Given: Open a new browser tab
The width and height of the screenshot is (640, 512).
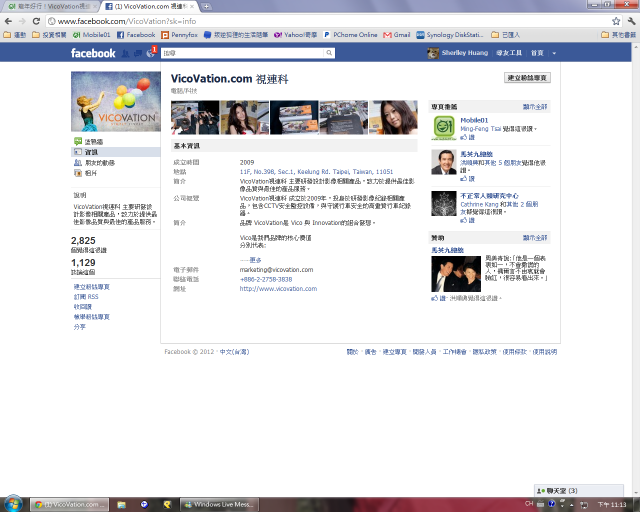Looking at the screenshot, I should pyautogui.click(x=207, y=6).
